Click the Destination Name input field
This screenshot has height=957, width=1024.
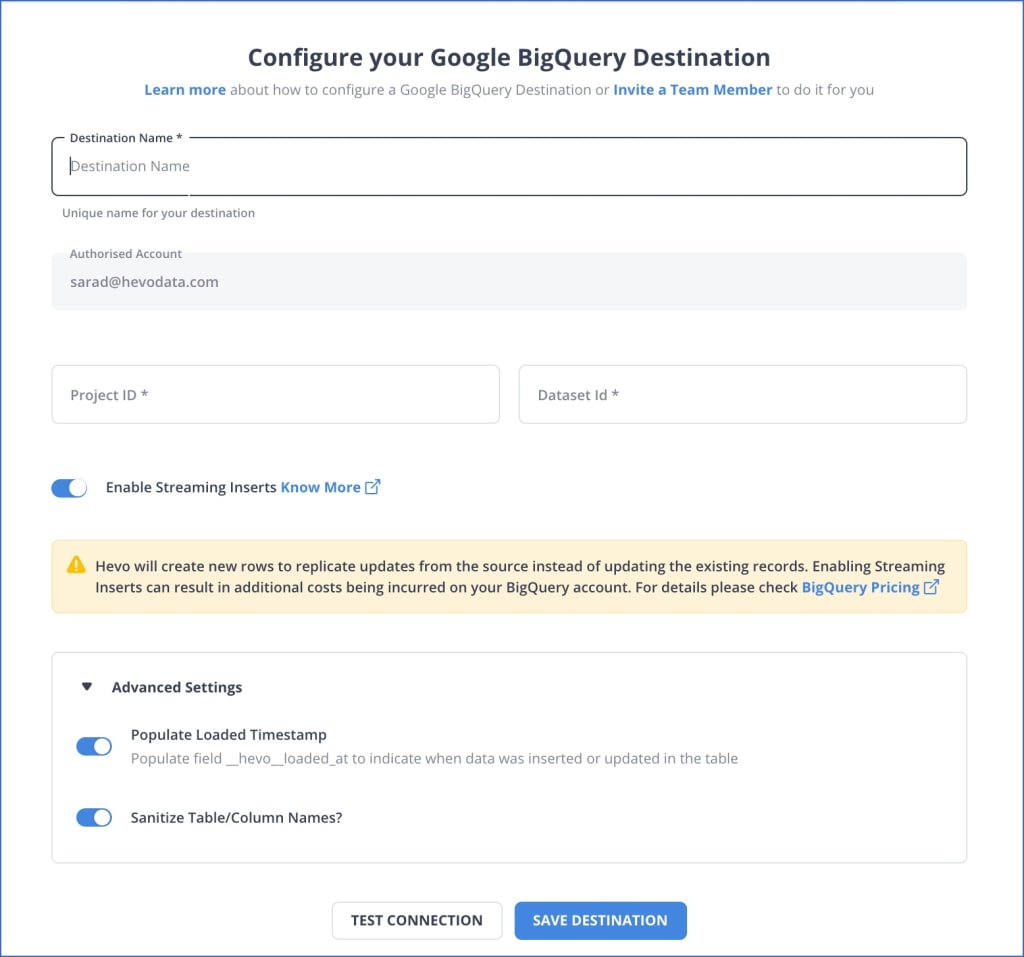[x=509, y=167]
